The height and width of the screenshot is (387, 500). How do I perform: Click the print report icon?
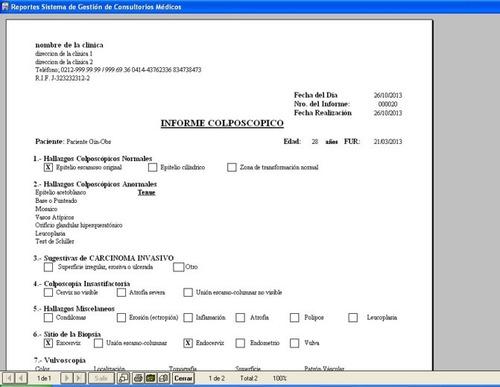click(x=138, y=378)
